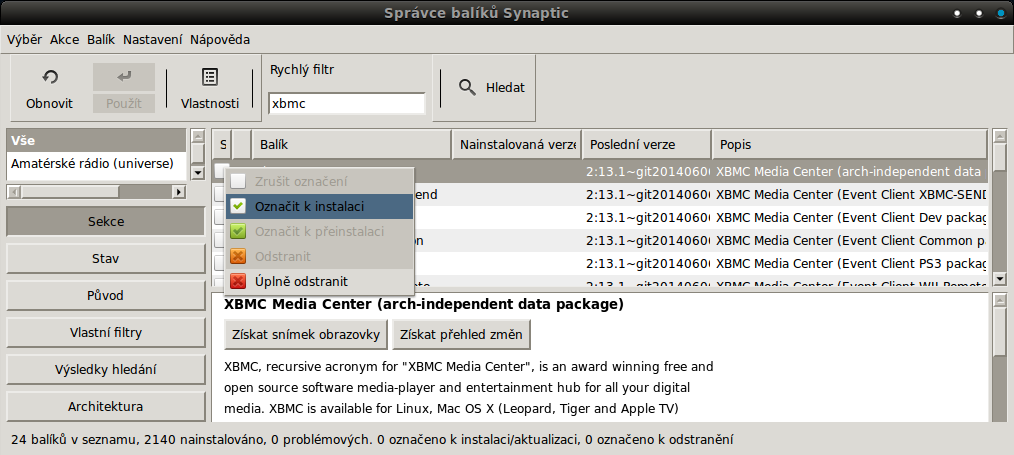Click the blue window control dot

pos(1001,13)
